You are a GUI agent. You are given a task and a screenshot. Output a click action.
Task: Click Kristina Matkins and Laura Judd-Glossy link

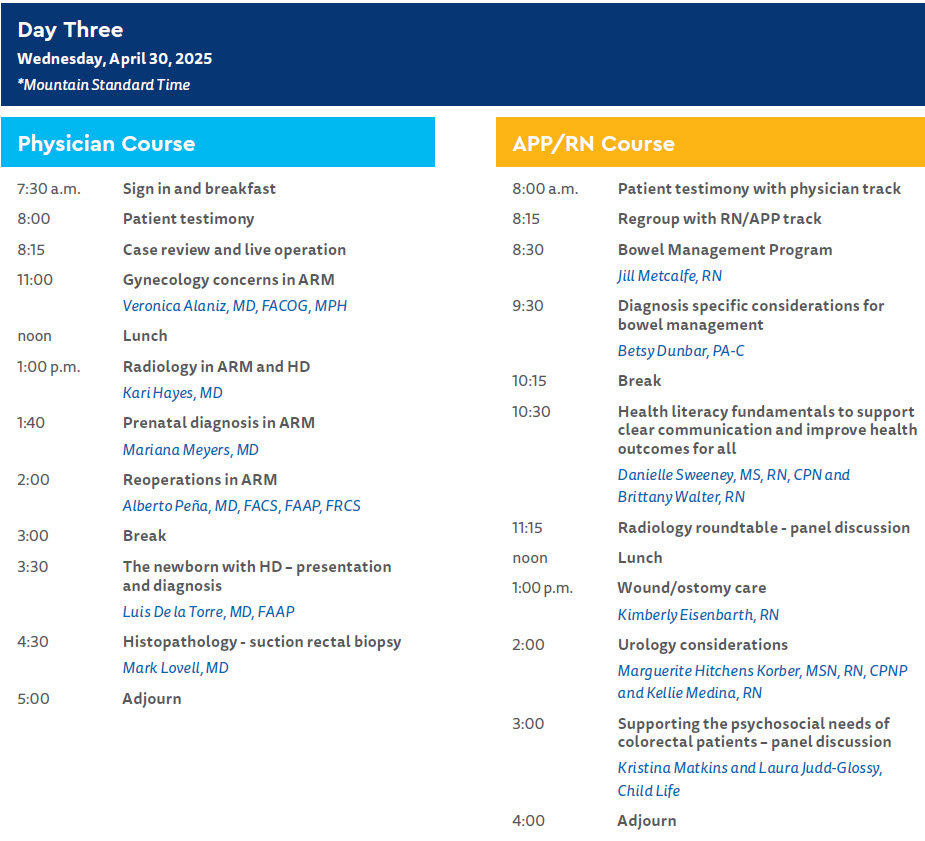click(749, 768)
